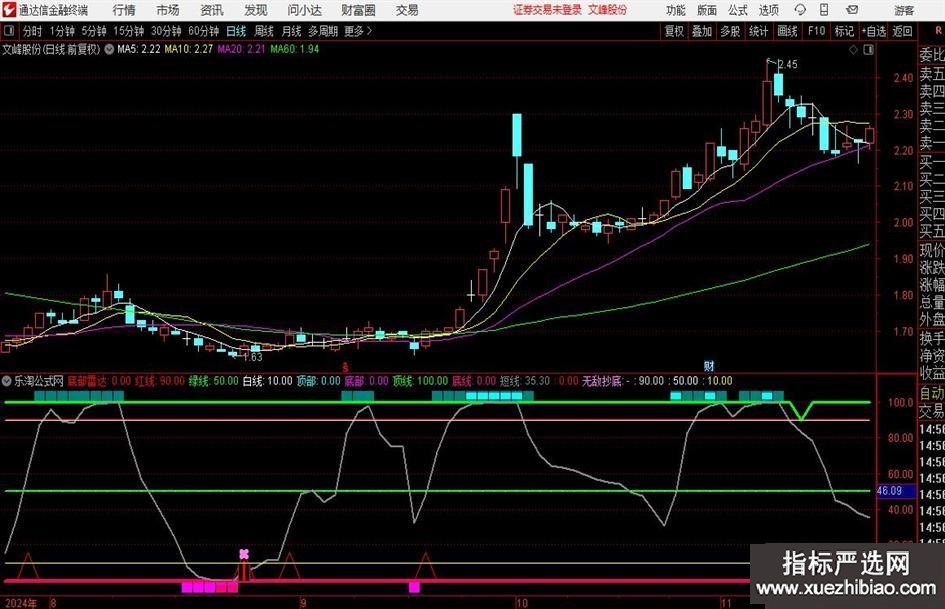Toggle the left panel icon beside 分时
The height and width of the screenshot is (609, 945).
click(9, 31)
